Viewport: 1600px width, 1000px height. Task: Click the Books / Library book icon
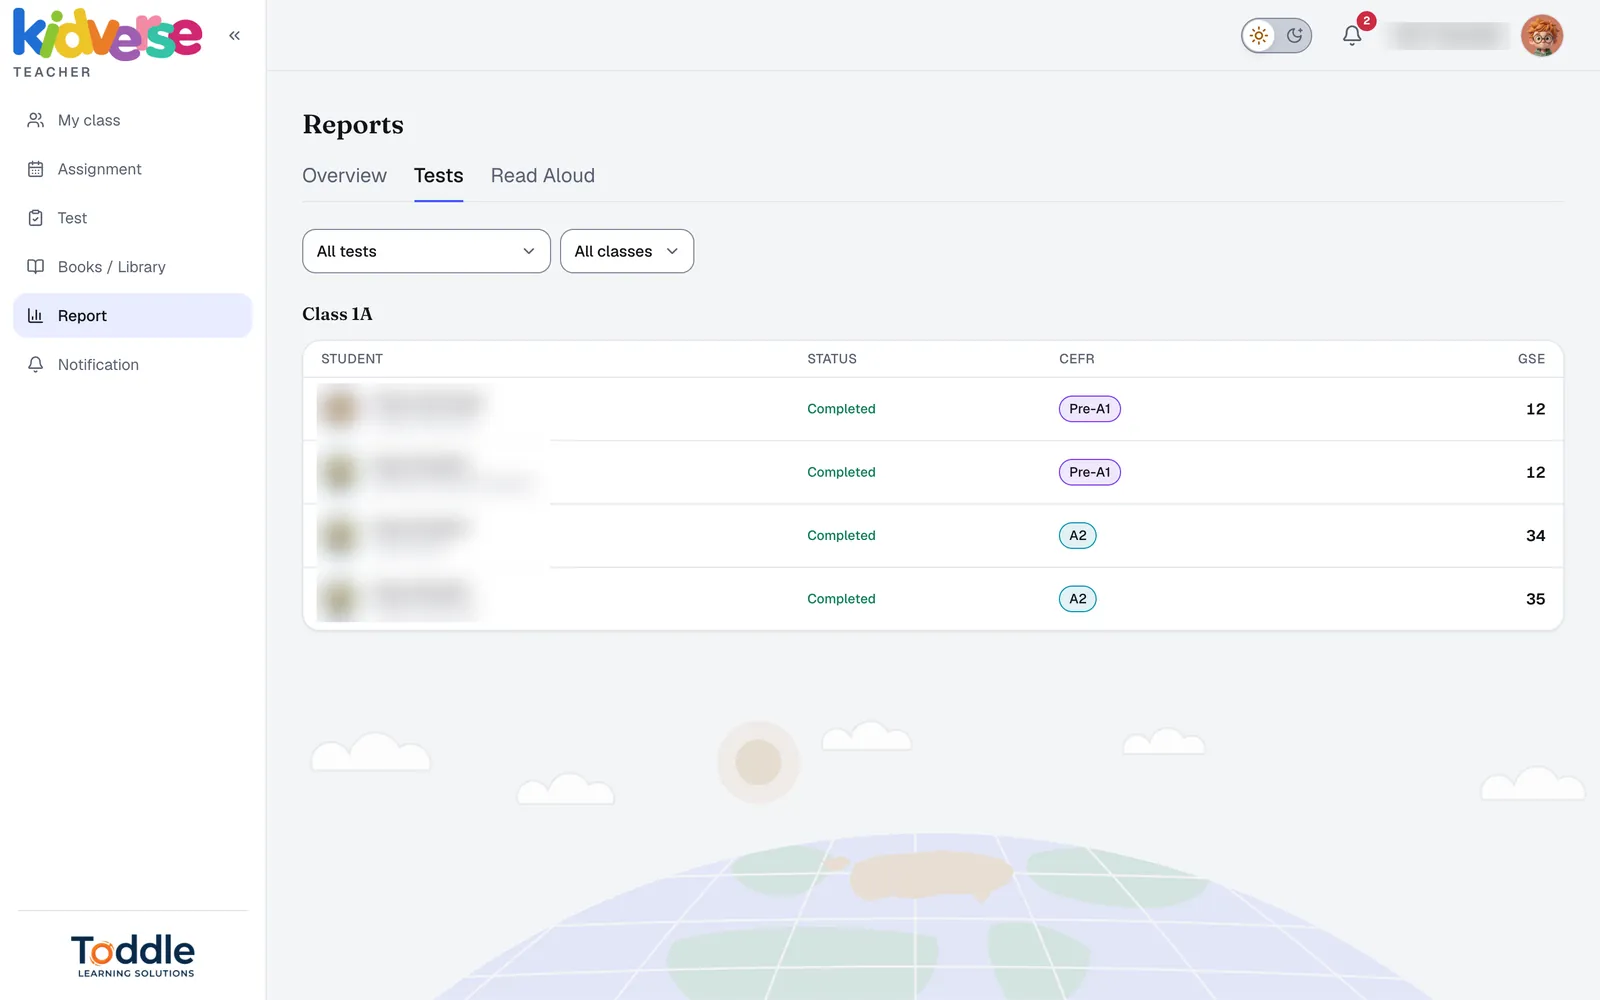[x=36, y=267]
